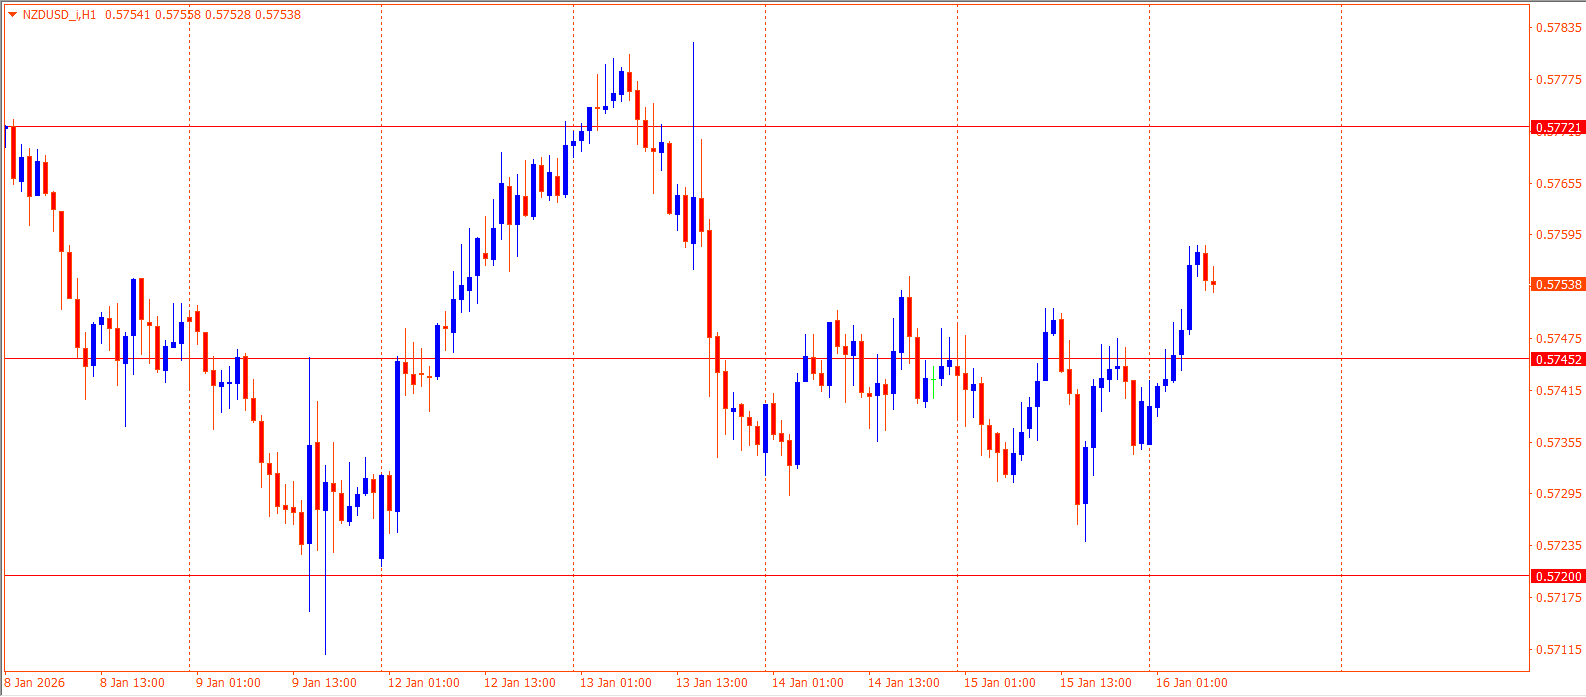
Task: Click the 15 Jan 01:00 time label
Action: point(1000,683)
